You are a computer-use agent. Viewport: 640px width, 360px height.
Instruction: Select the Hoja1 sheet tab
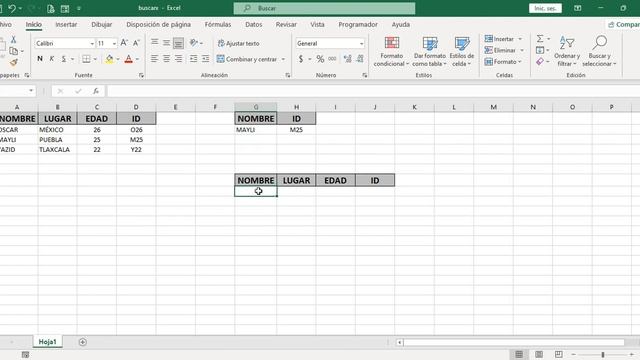tap(47, 342)
